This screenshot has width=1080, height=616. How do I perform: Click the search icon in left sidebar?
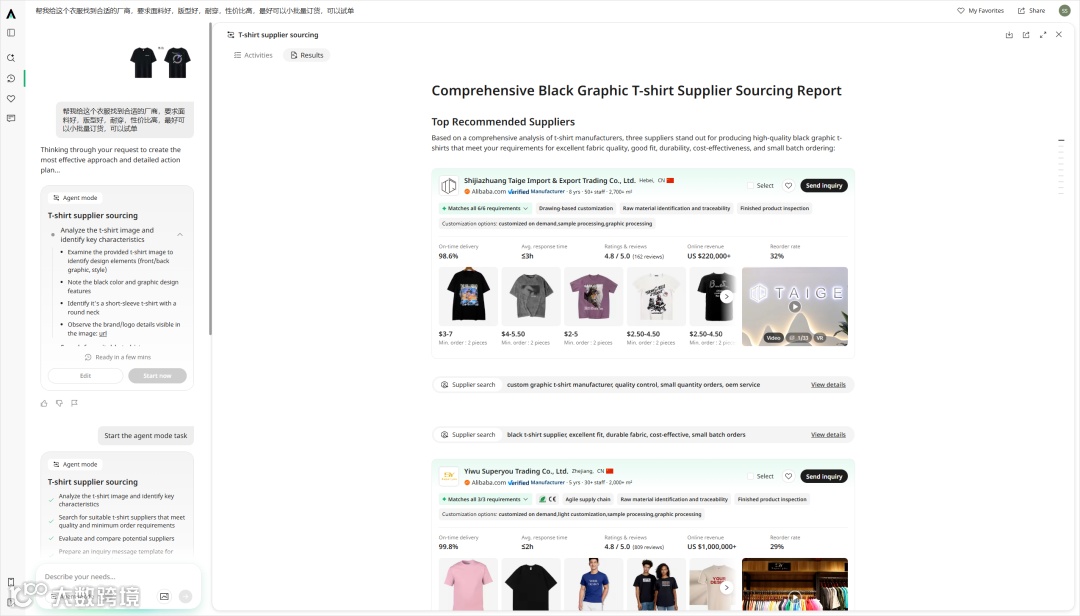(x=11, y=58)
